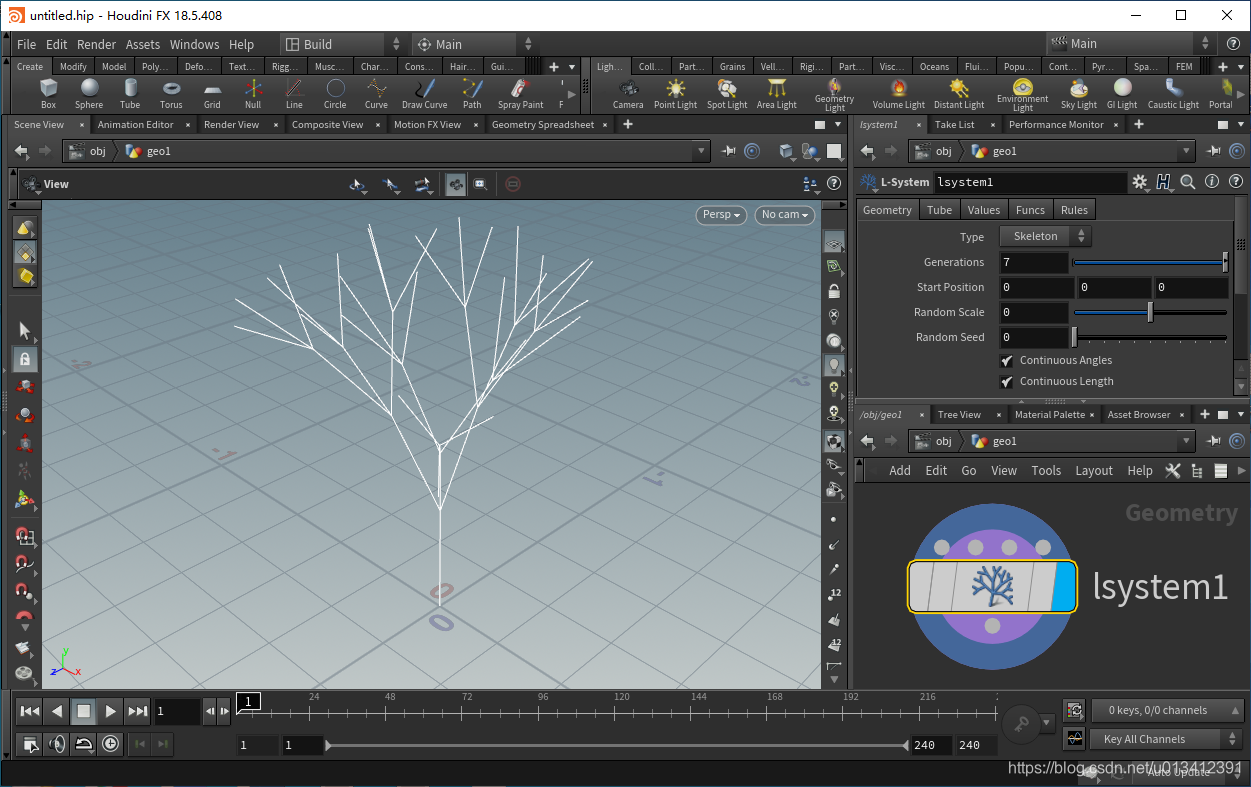Image resolution: width=1251 pixels, height=787 pixels.
Task: Click the Path shelf tool
Action: pos(472,94)
